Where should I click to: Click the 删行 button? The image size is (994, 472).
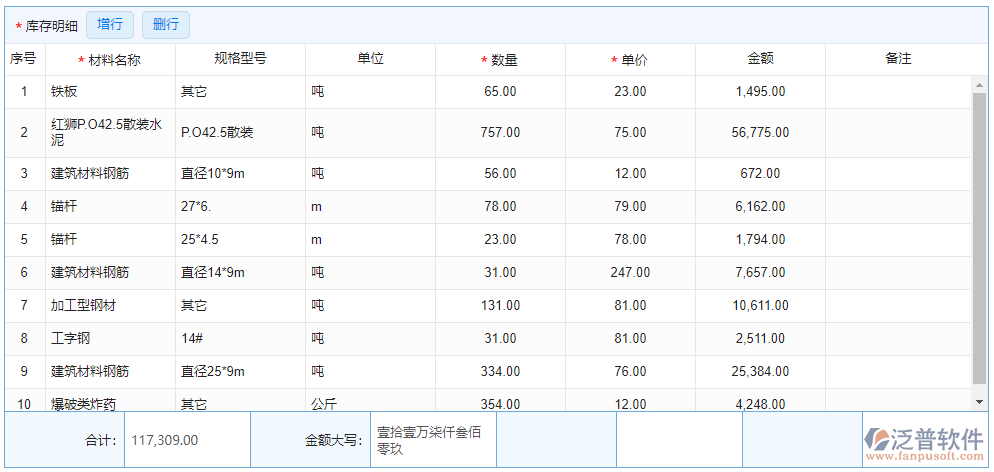pyautogui.click(x=165, y=25)
